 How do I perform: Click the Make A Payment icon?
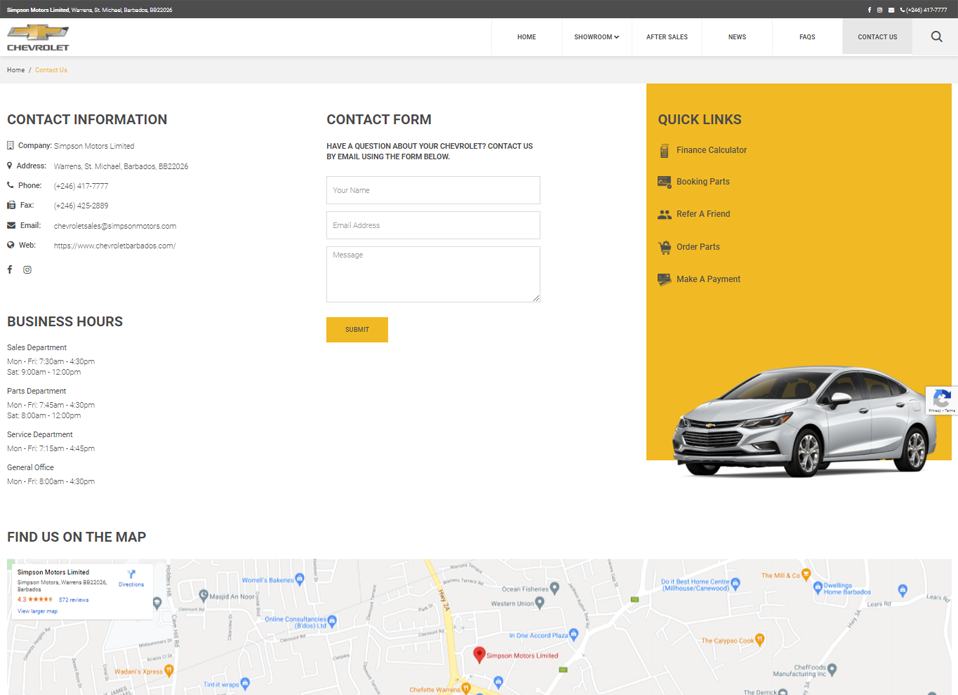click(x=664, y=280)
